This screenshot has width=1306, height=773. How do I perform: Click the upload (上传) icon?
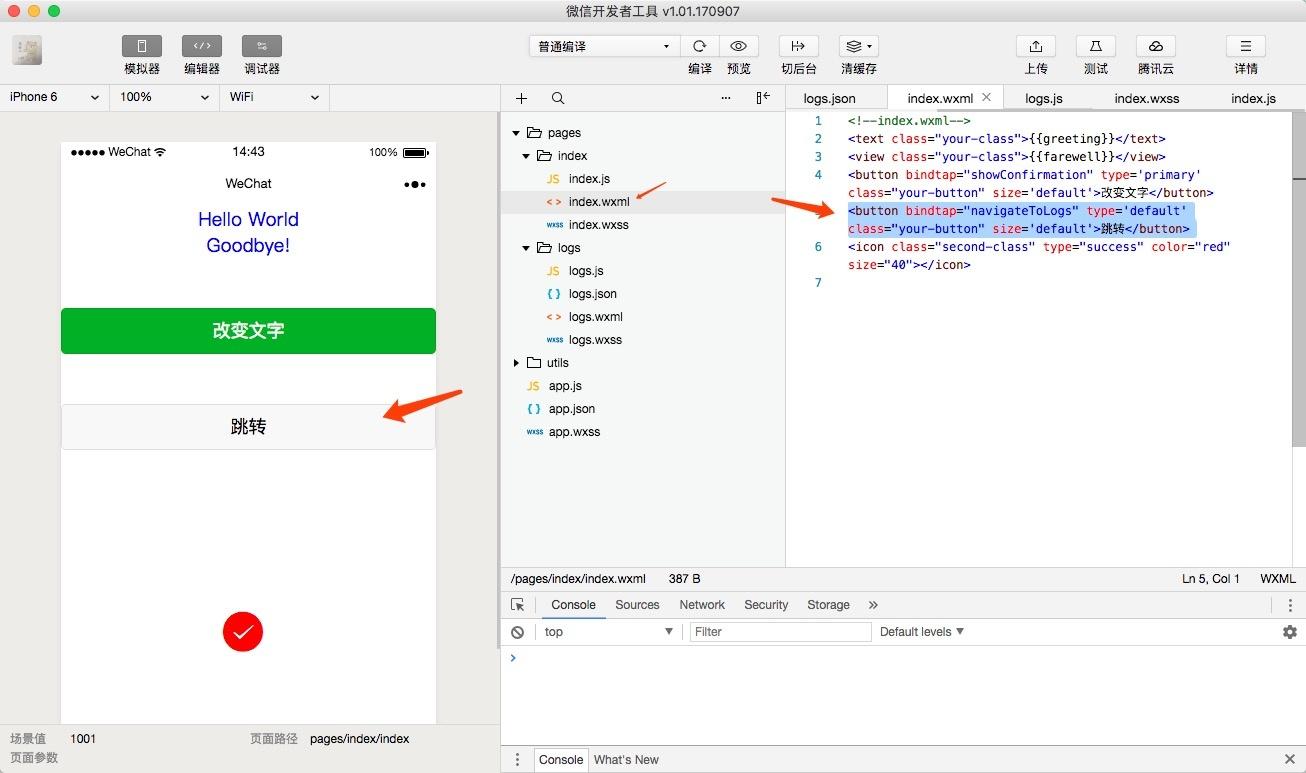pyautogui.click(x=1036, y=46)
